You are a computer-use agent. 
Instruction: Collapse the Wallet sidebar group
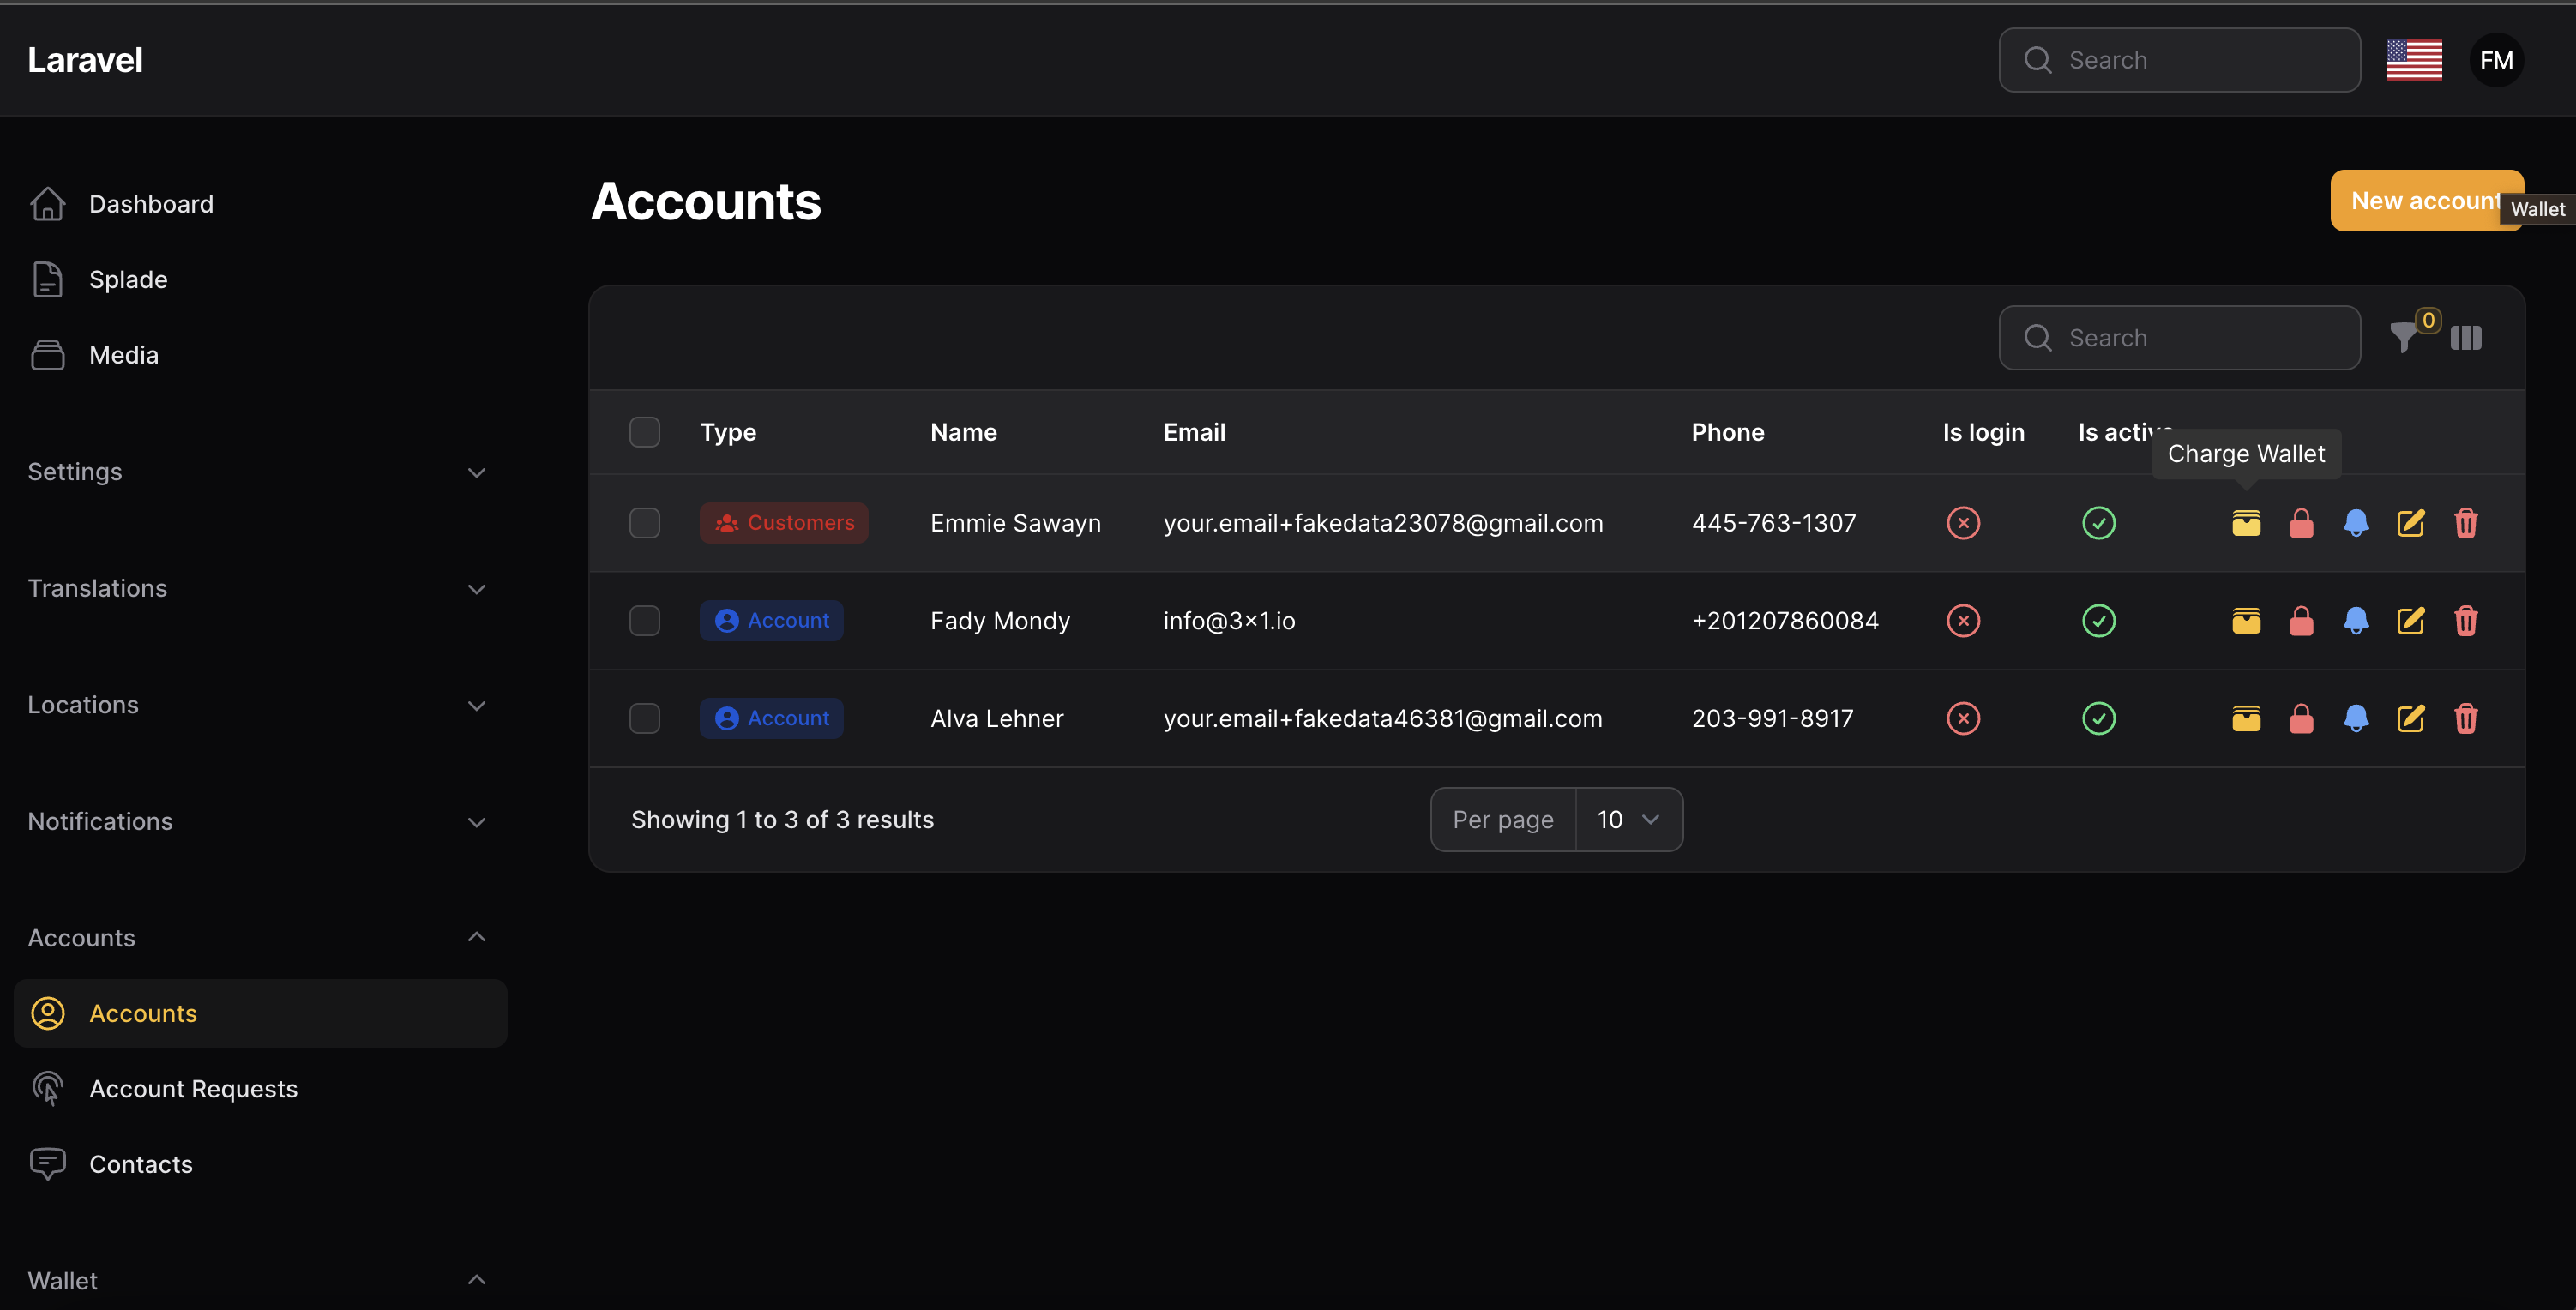pyautogui.click(x=257, y=1281)
